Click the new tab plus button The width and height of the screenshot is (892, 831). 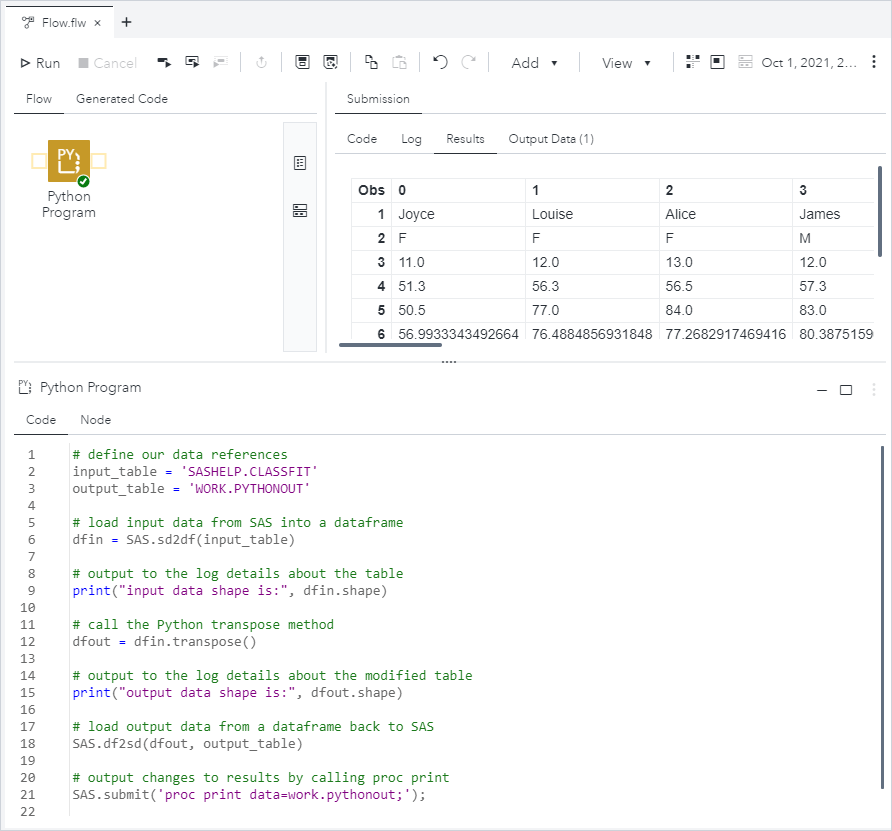click(126, 22)
